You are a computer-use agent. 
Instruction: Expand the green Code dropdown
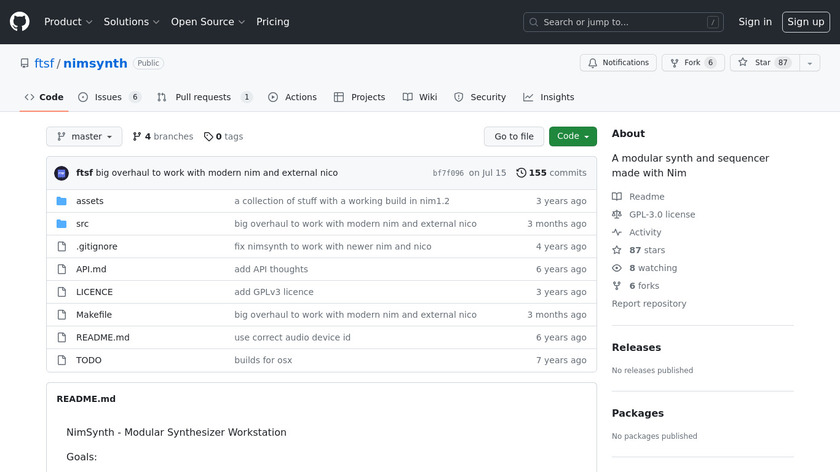572,137
